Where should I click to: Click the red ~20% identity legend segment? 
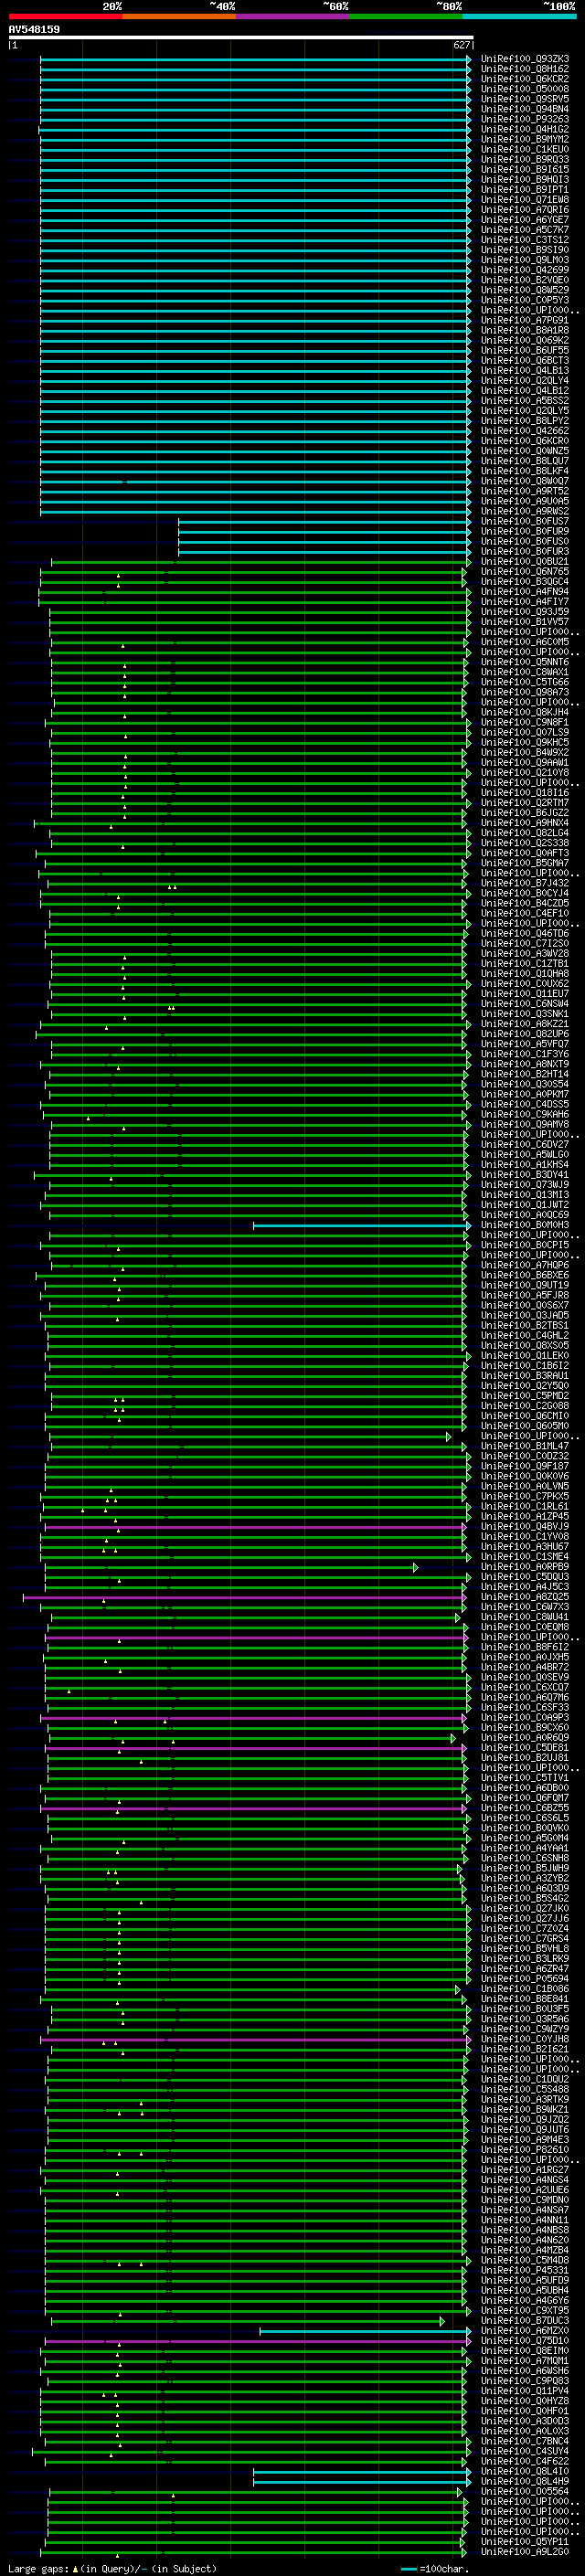[x=65, y=16]
